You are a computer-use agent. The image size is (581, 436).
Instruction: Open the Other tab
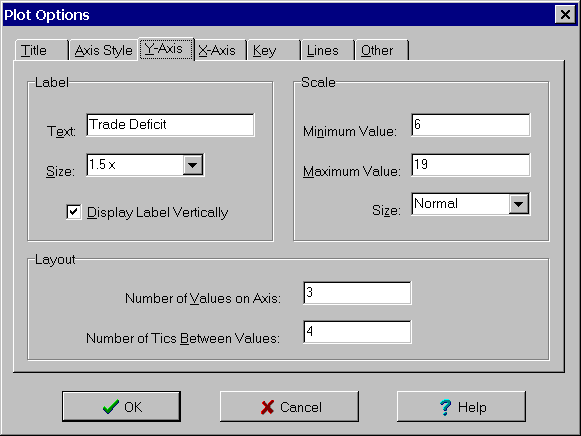[x=382, y=50]
